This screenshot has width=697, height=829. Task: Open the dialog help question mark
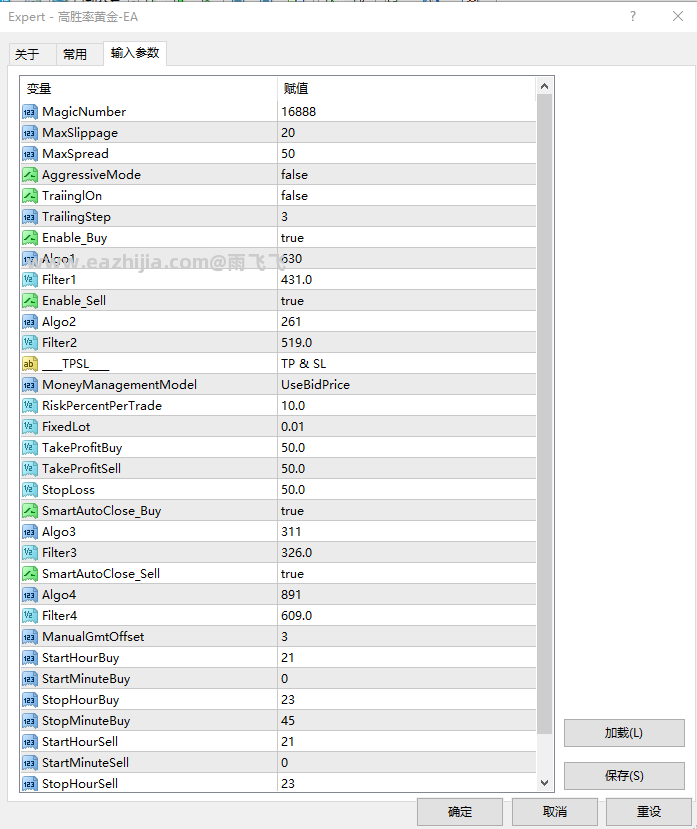pyautogui.click(x=632, y=16)
